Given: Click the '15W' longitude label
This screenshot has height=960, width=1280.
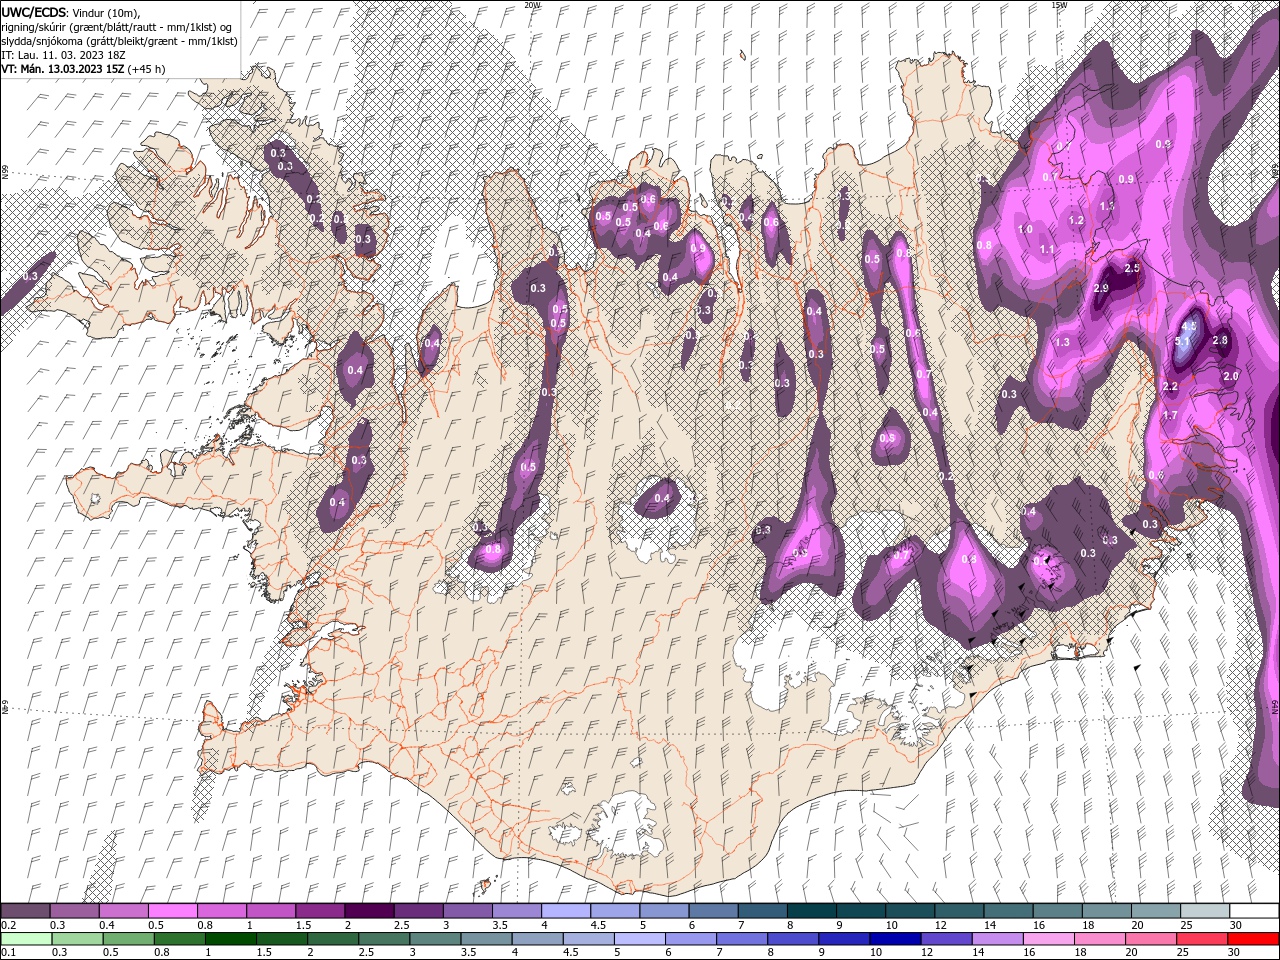Looking at the screenshot, I should (x=1060, y=5).
